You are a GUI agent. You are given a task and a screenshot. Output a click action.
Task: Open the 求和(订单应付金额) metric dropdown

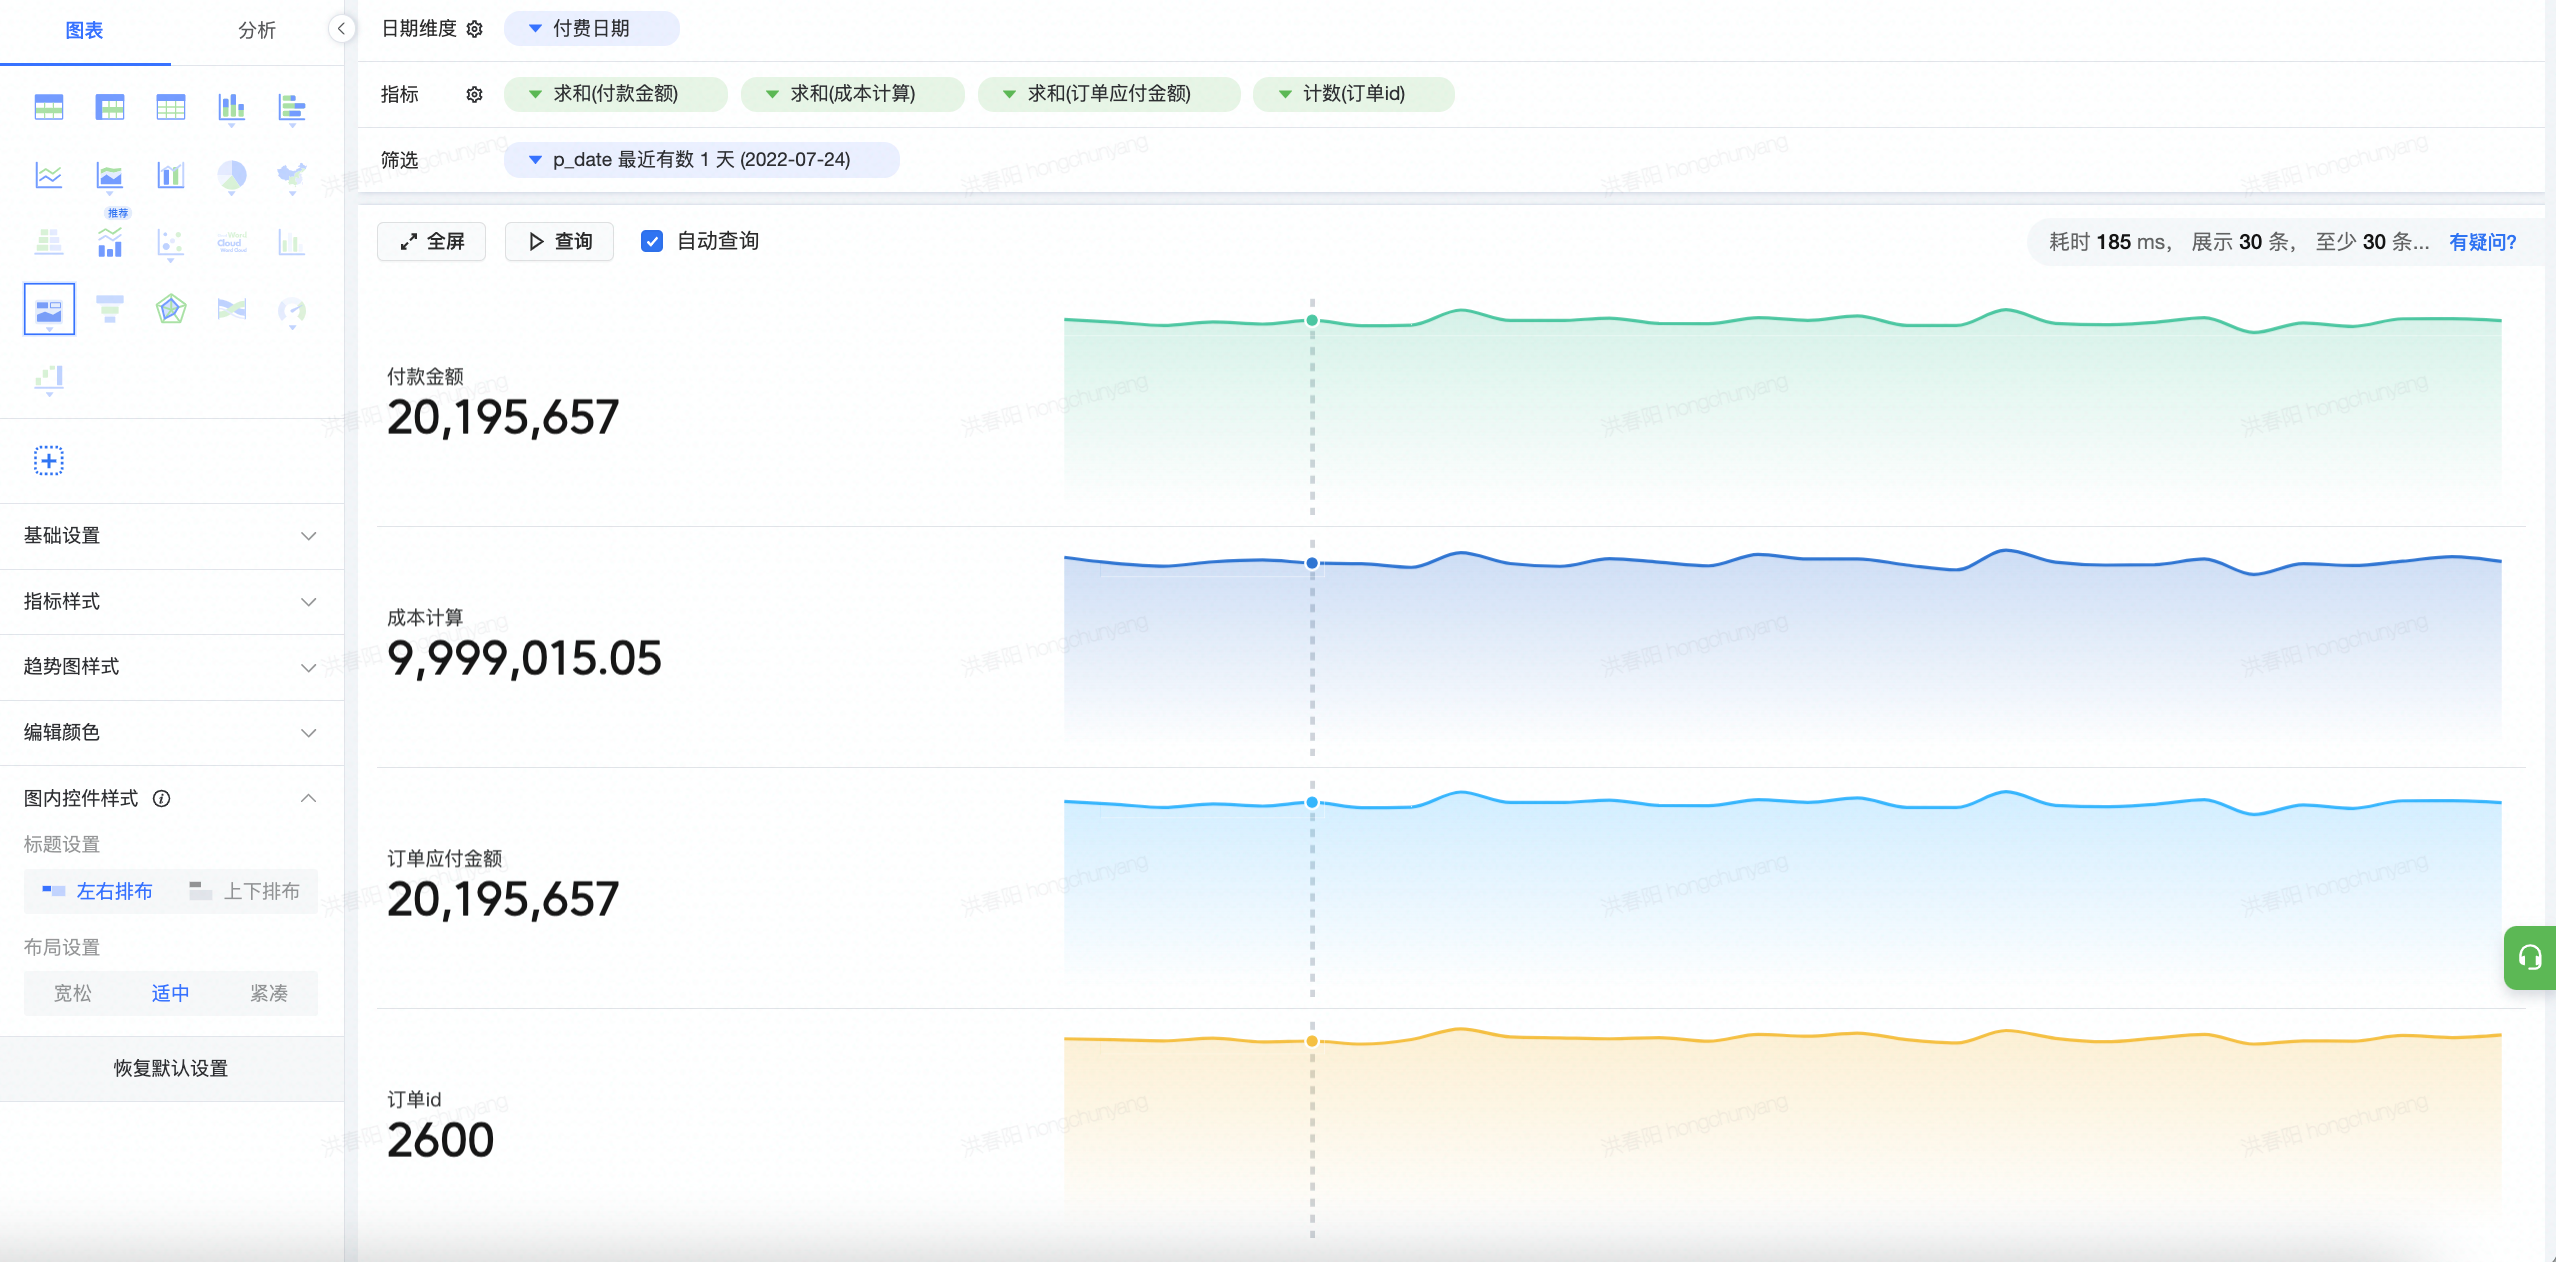click(1109, 94)
